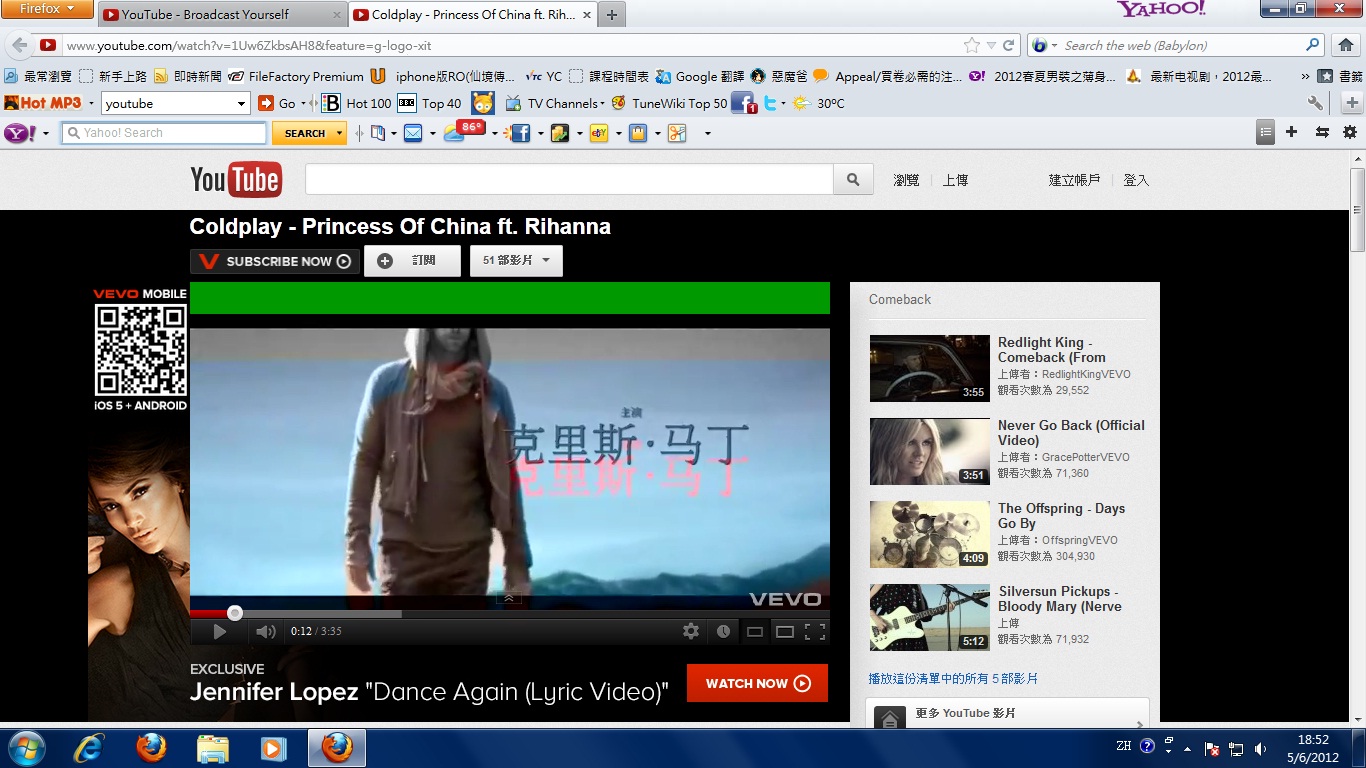
Task: Click Facebook icon in Hot MP3 toolbar
Action: [743, 103]
